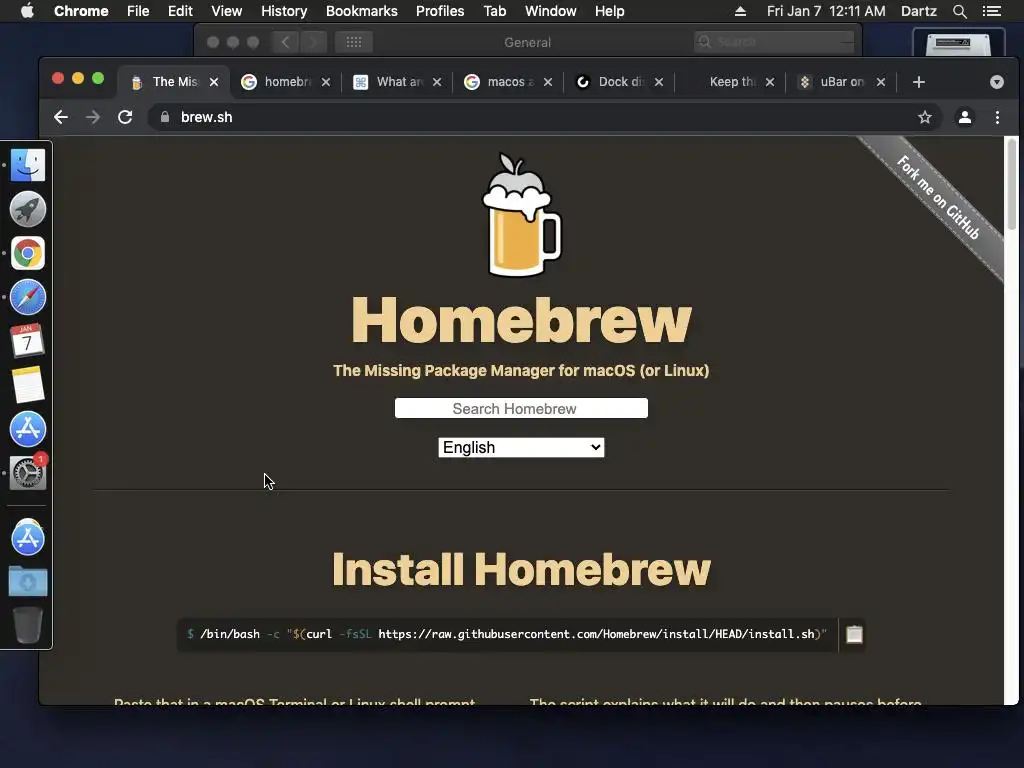Close the 'What ar' tab
The width and height of the screenshot is (1024, 768).
pyautogui.click(x=437, y=82)
